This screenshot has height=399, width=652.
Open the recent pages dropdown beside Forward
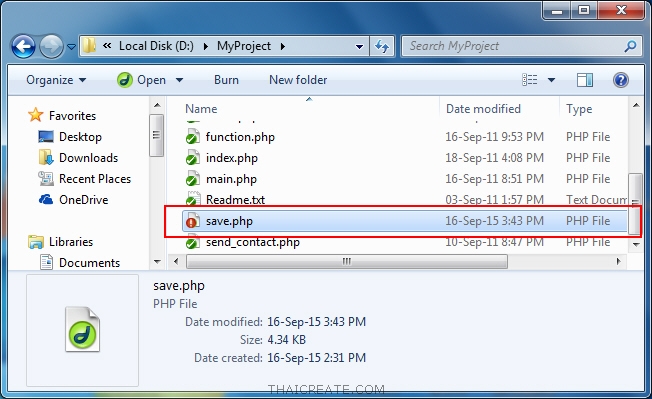click(x=71, y=47)
